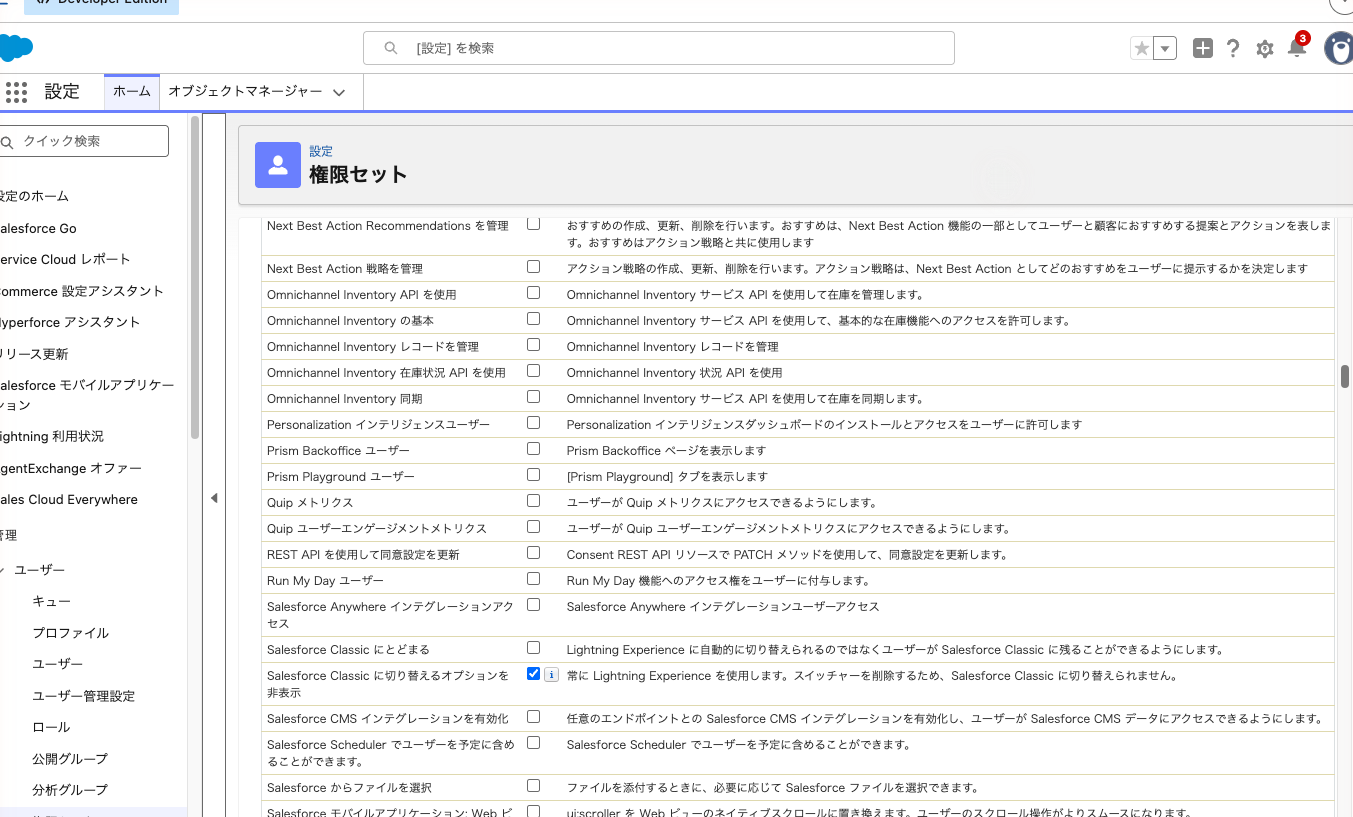The height and width of the screenshot is (817, 1353).
Task: Enable Quip メトリクス permission checkbox
Action: click(x=533, y=501)
